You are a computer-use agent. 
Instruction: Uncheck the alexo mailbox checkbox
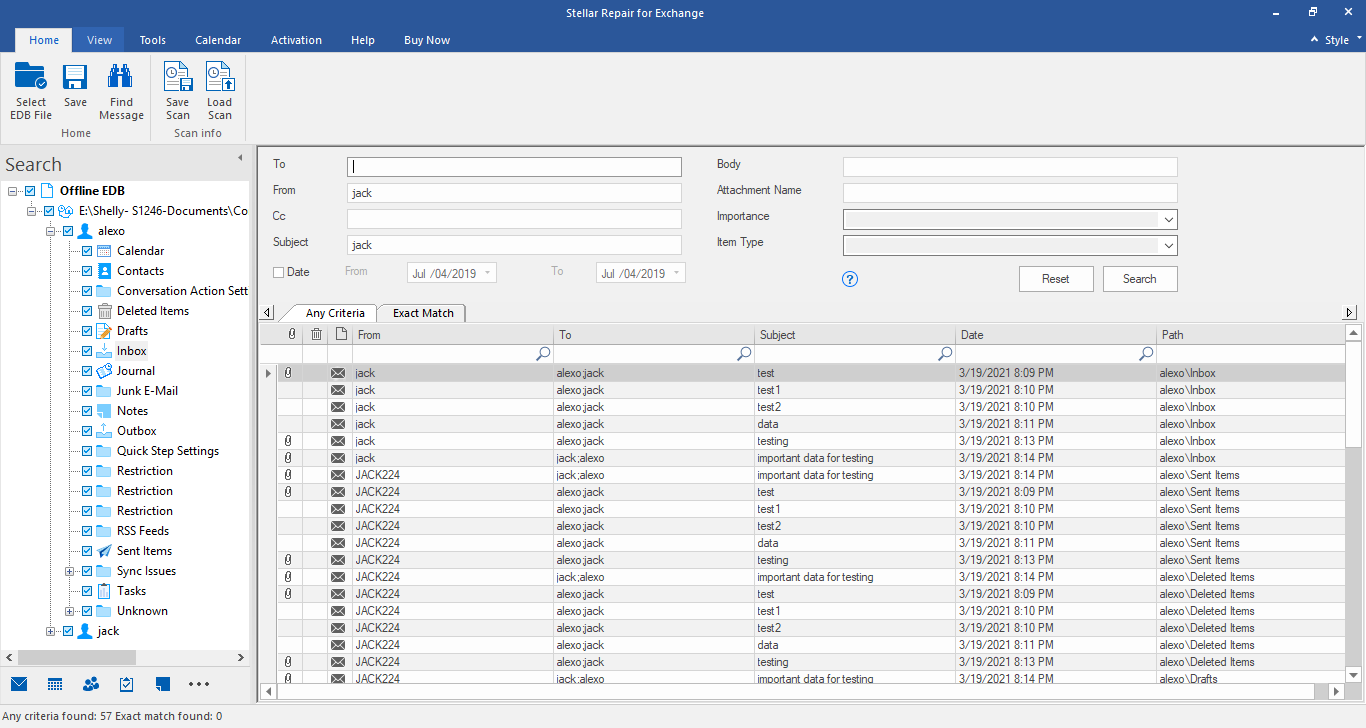click(x=68, y=231)
